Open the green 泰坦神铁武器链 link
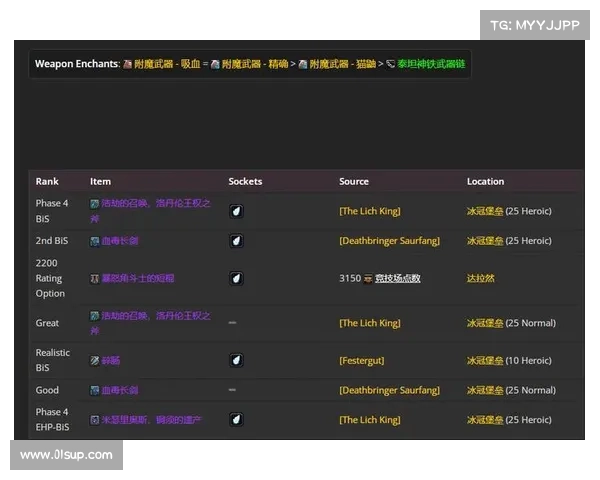 point(431,64)
